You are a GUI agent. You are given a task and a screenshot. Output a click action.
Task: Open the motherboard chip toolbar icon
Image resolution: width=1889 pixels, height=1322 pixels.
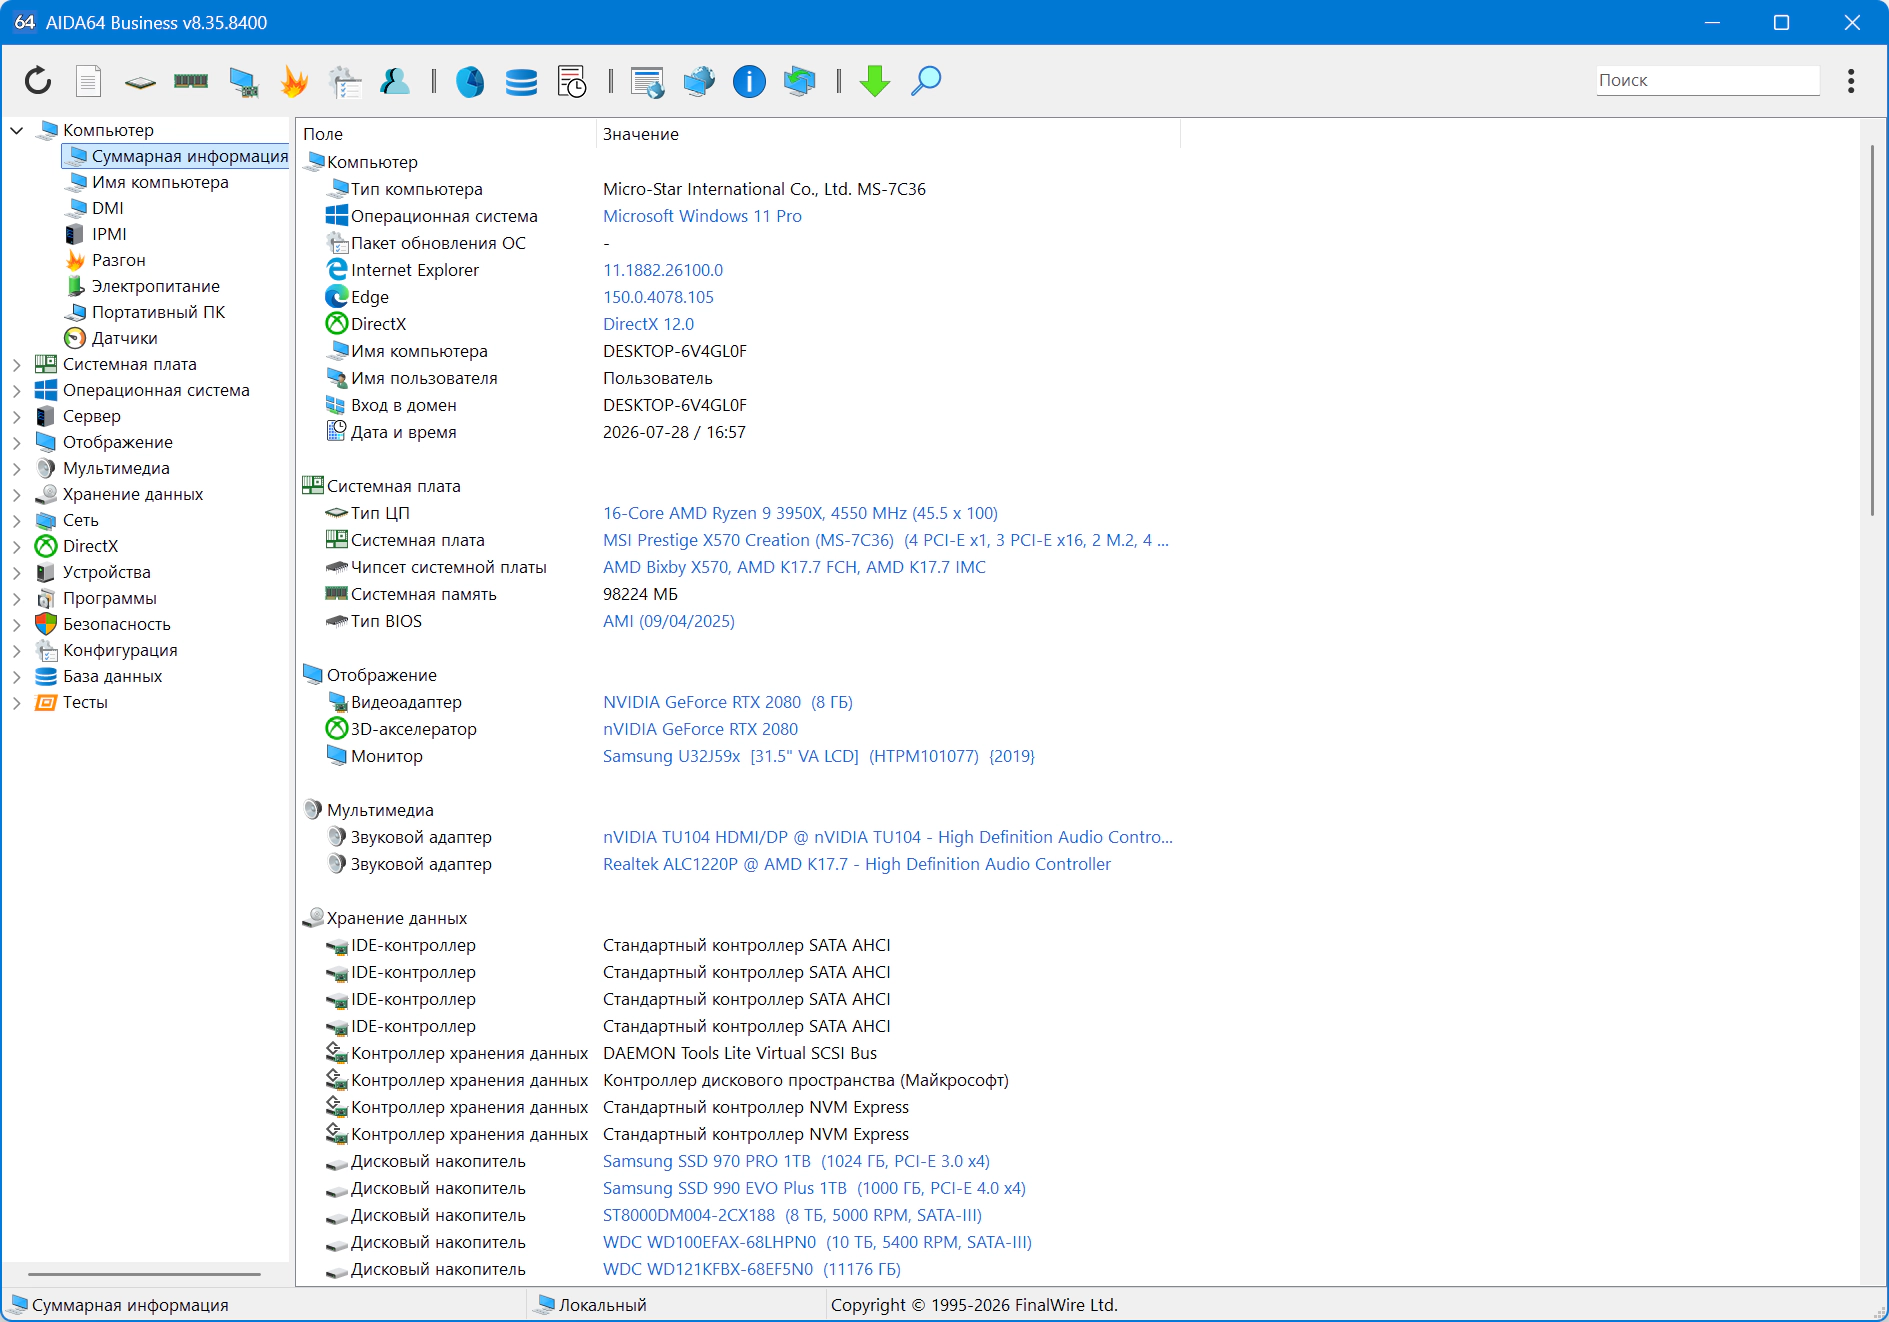(x=140, y=82)
